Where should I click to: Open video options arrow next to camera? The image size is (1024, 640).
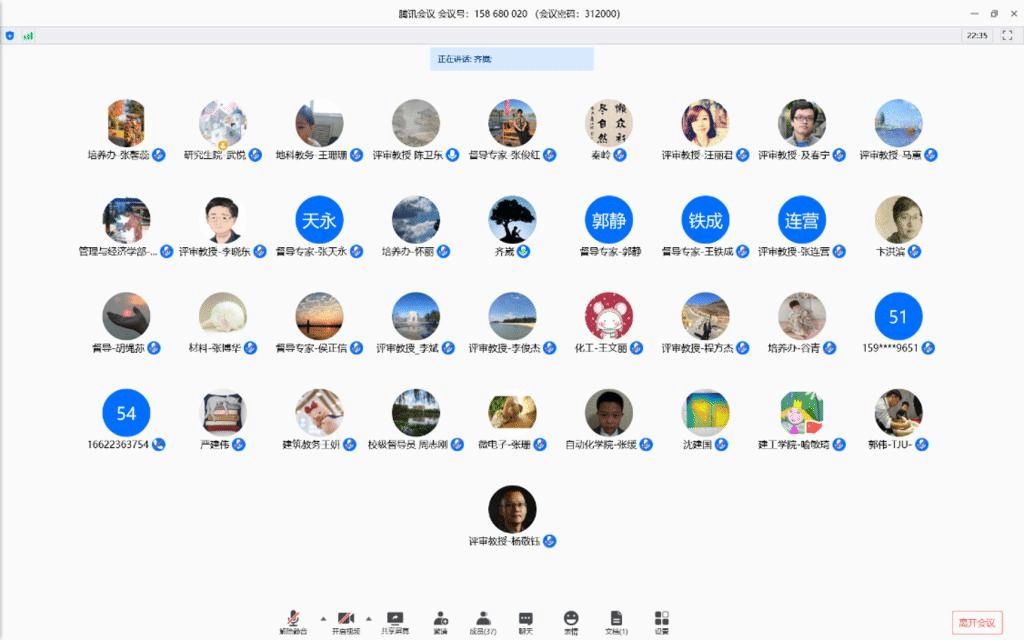(x=369, y=618)
